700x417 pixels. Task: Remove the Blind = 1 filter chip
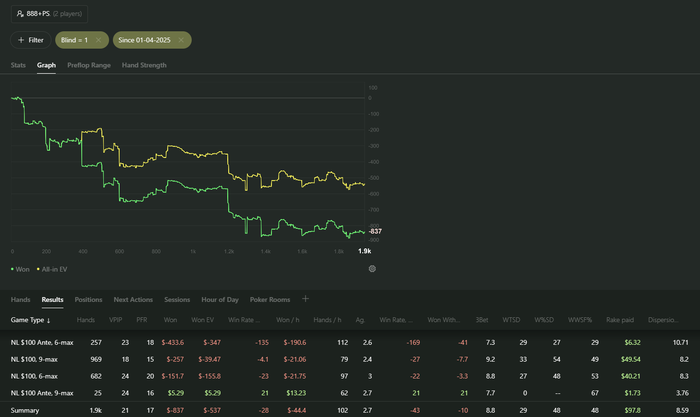(x=97, y=40)
